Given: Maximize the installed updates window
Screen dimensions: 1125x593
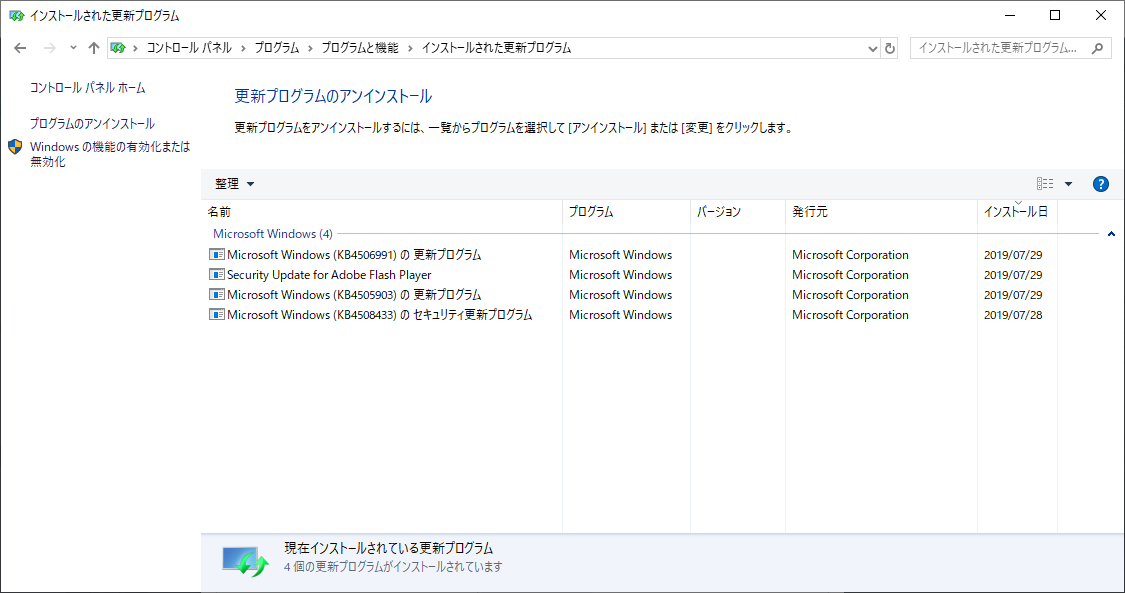Looking at the screenshot, I should (1055, 15).
